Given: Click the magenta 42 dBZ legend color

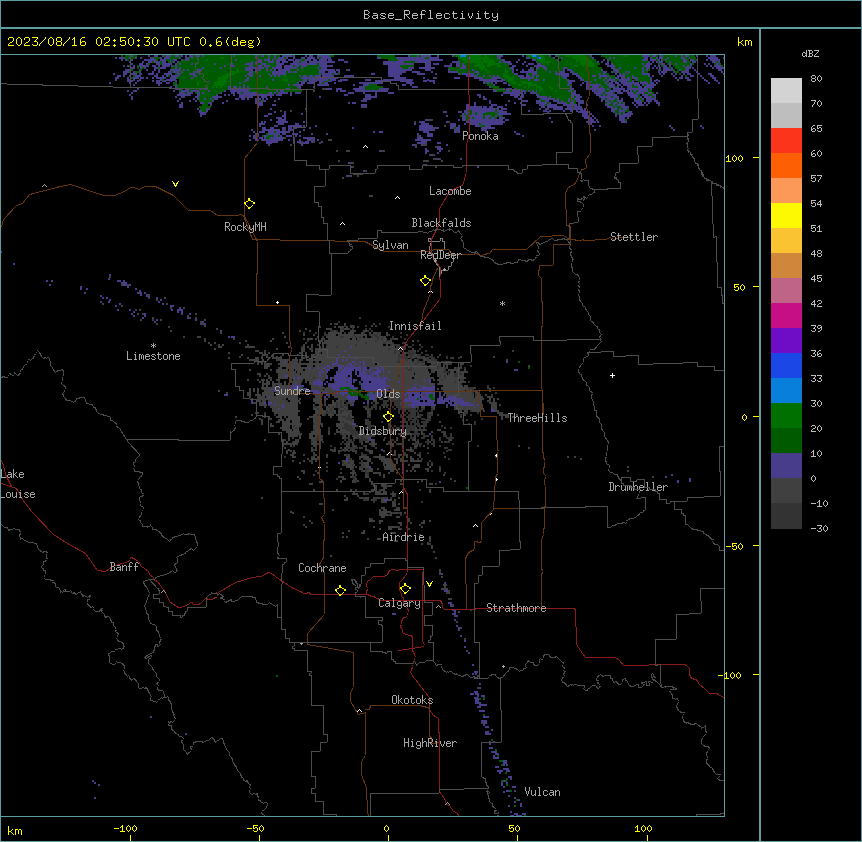Looking at the screenshot, I should (x=786, y=315).
